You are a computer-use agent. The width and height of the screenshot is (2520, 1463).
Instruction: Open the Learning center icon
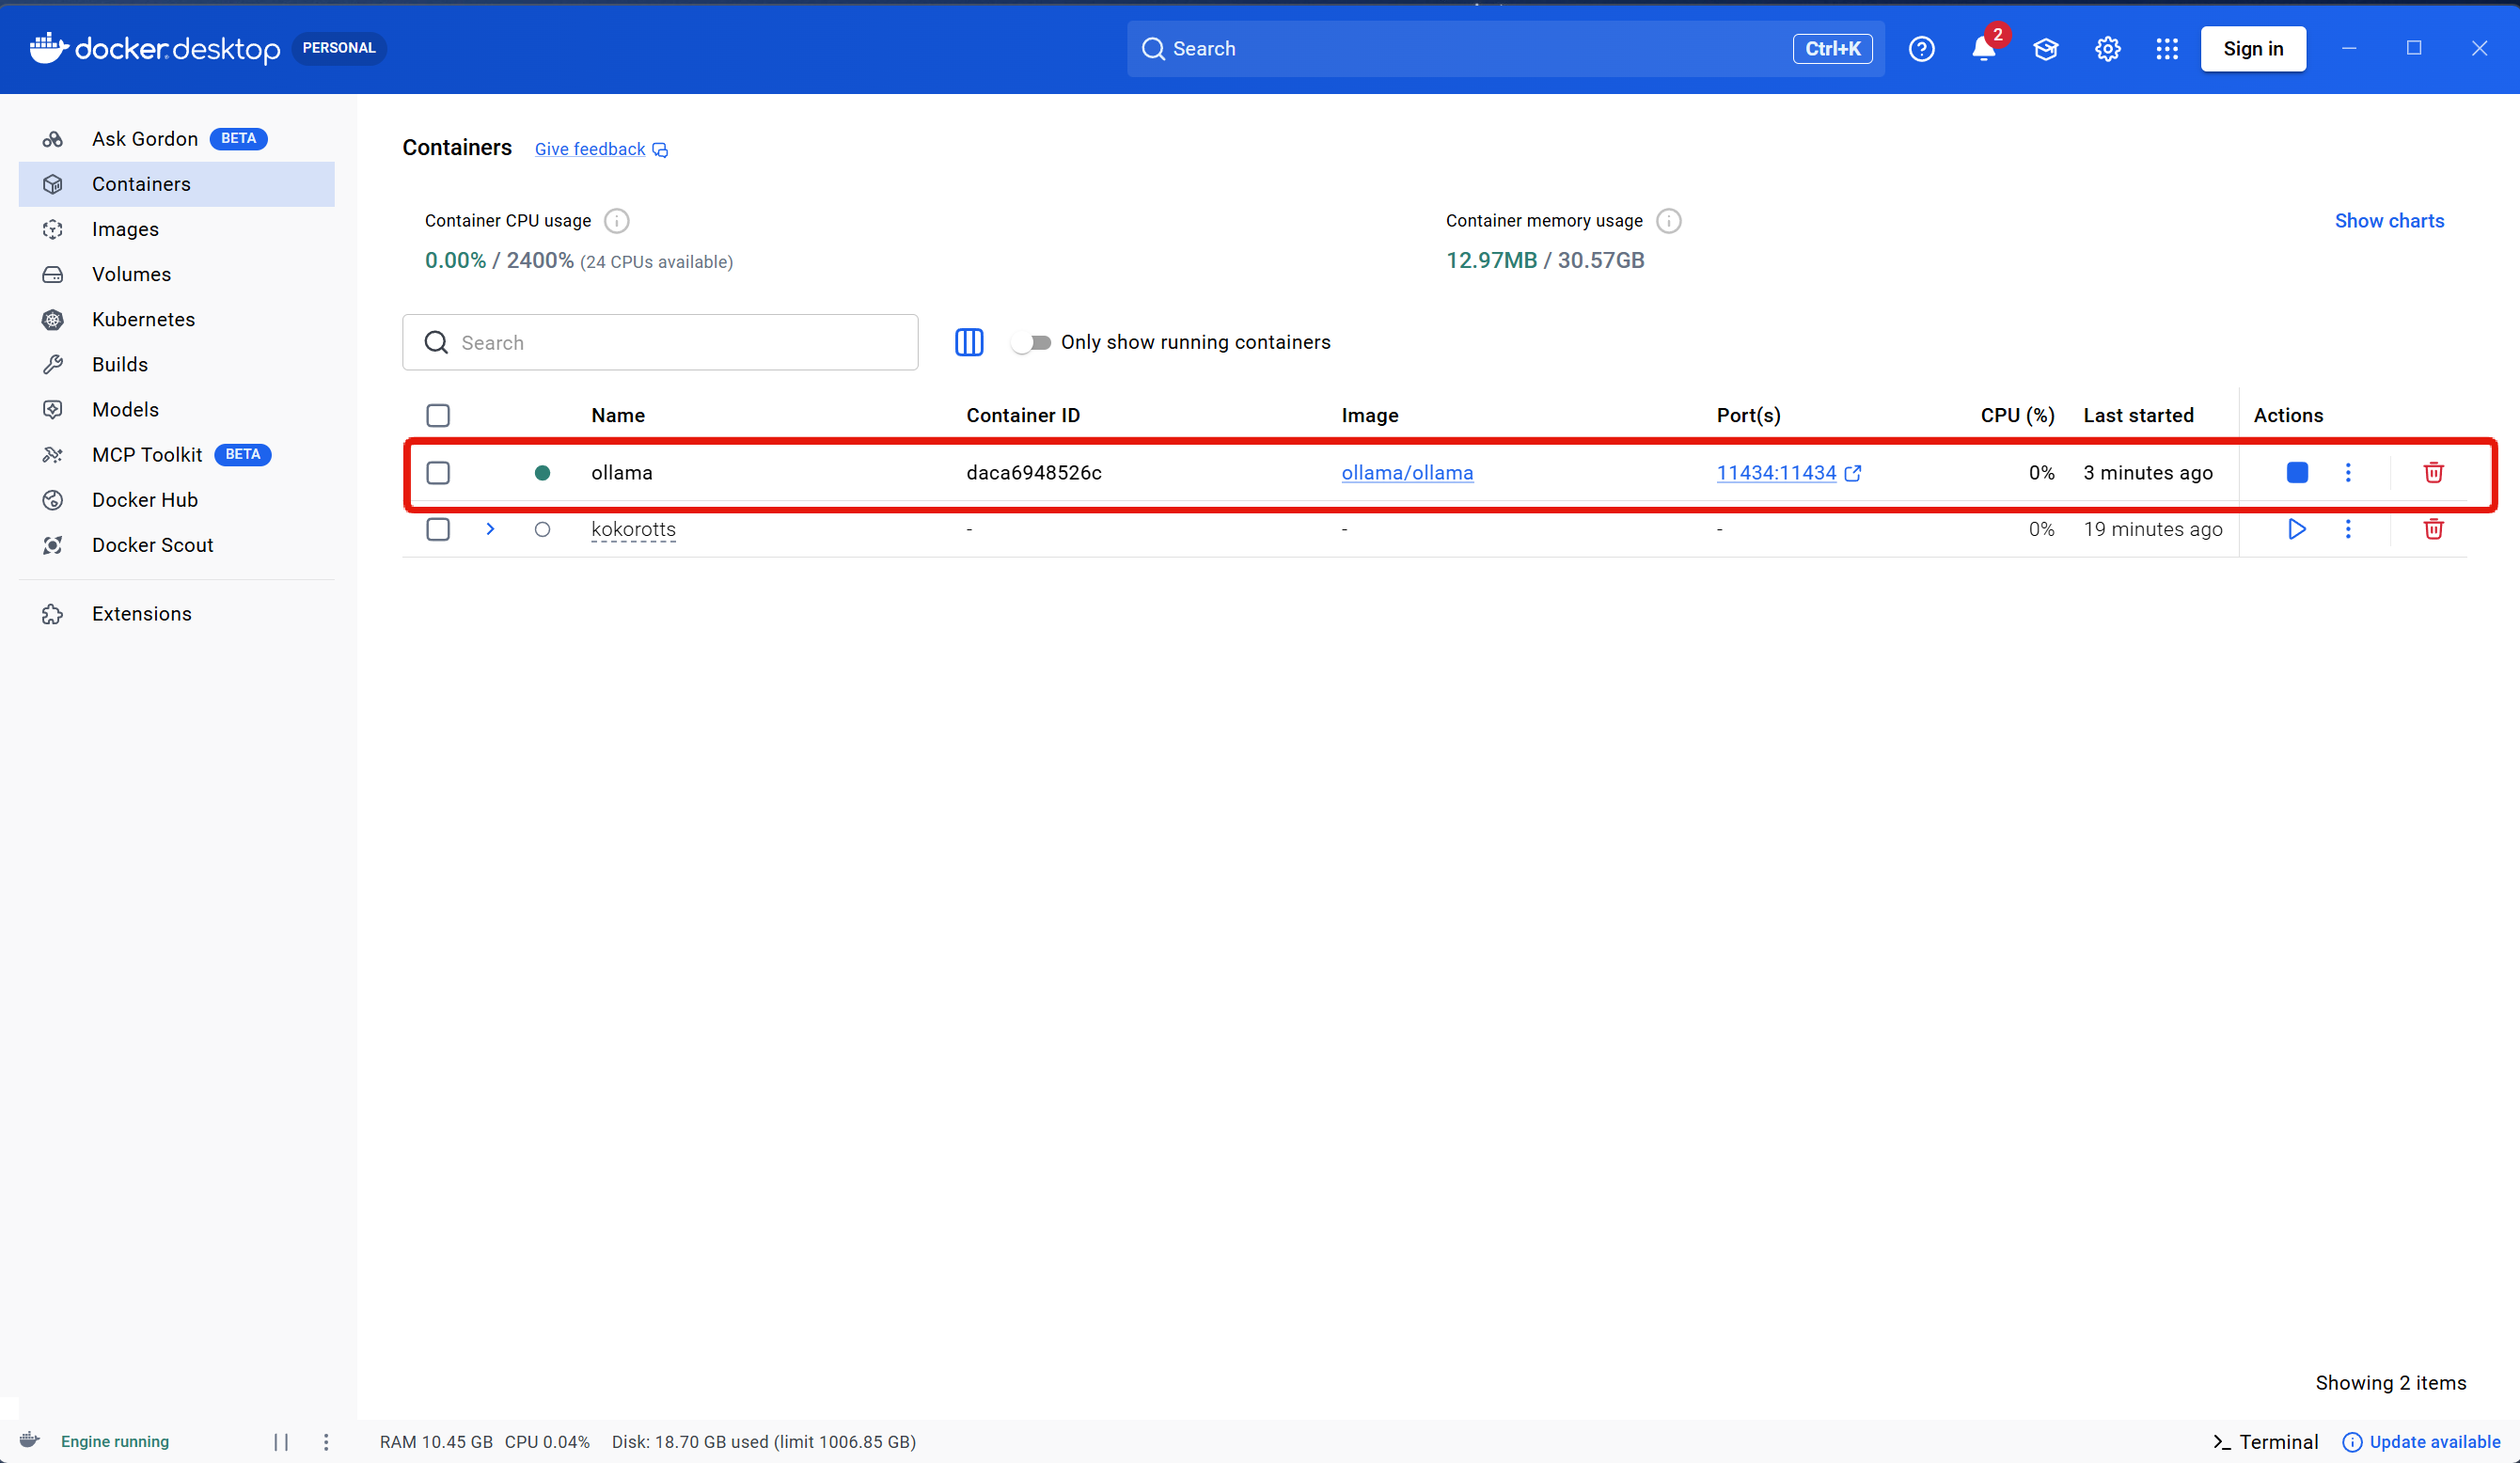pyautogui.click(x=2045, y=49)
